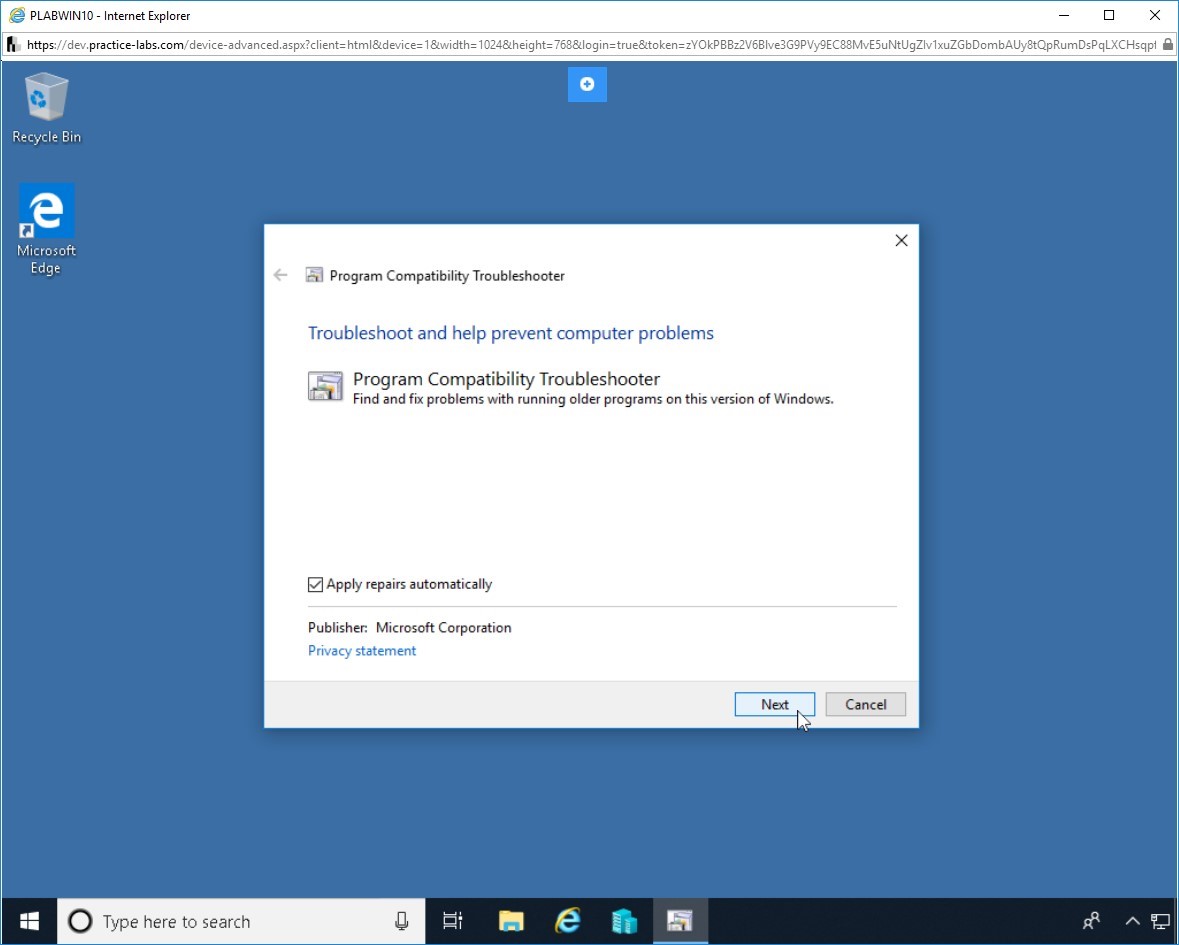
Task: Click the blue plus toolbar handle at top
Action: pyautogui.click(x=587, y=84)
